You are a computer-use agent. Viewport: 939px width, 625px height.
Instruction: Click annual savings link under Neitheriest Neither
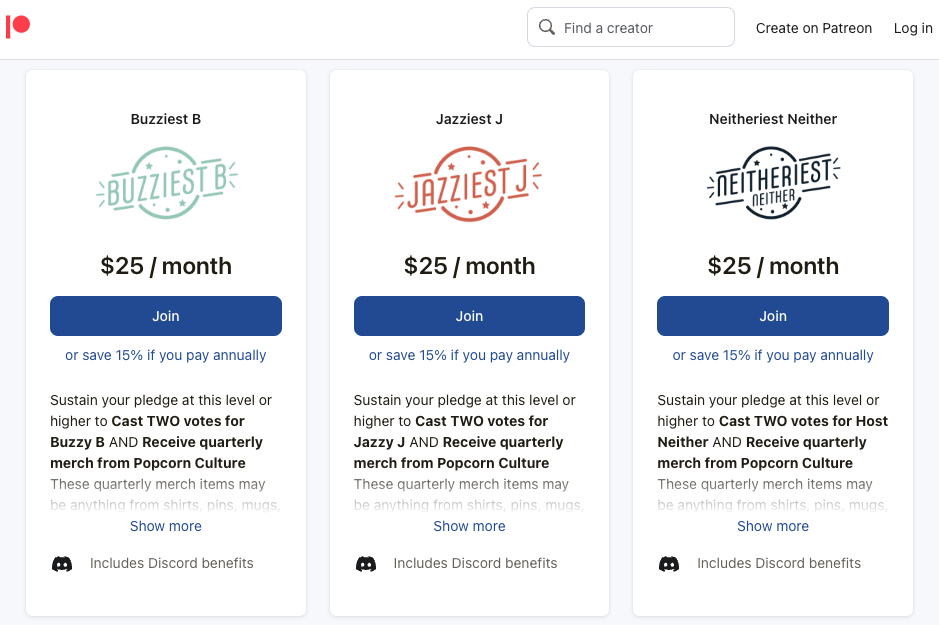[773, 355]
